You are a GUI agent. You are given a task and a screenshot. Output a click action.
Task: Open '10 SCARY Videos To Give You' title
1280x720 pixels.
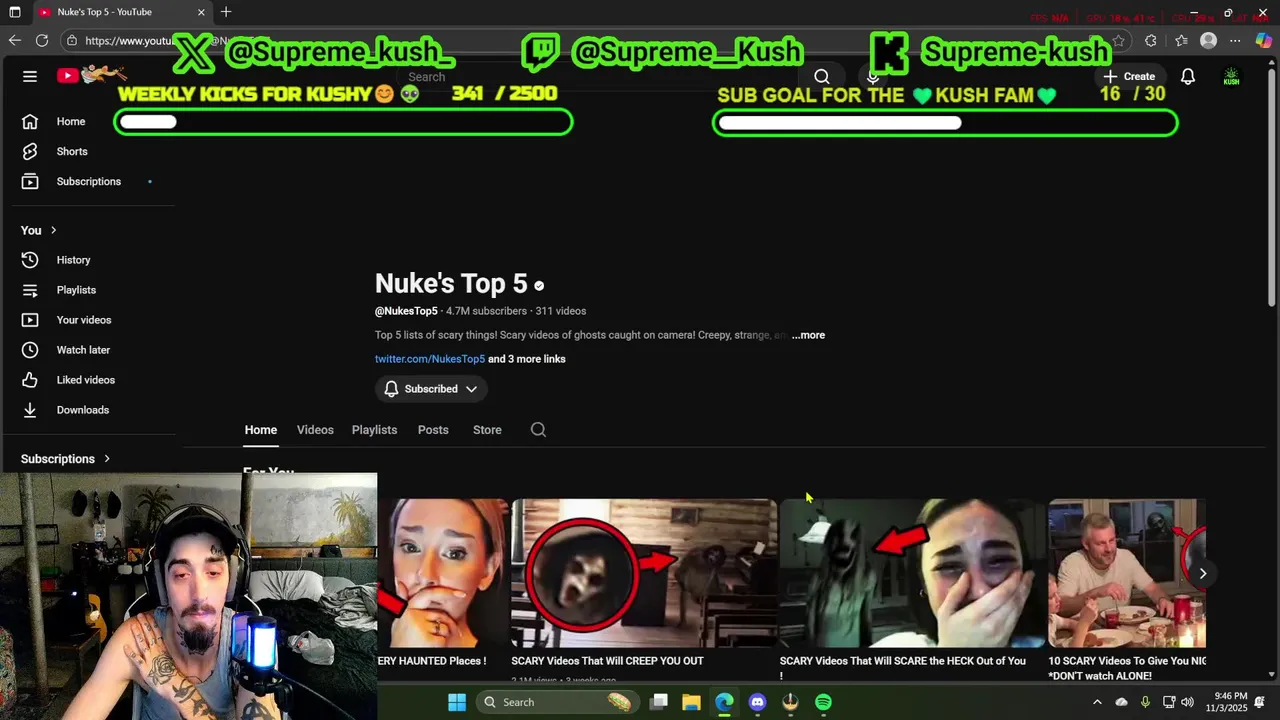[x=1127, y=668]
